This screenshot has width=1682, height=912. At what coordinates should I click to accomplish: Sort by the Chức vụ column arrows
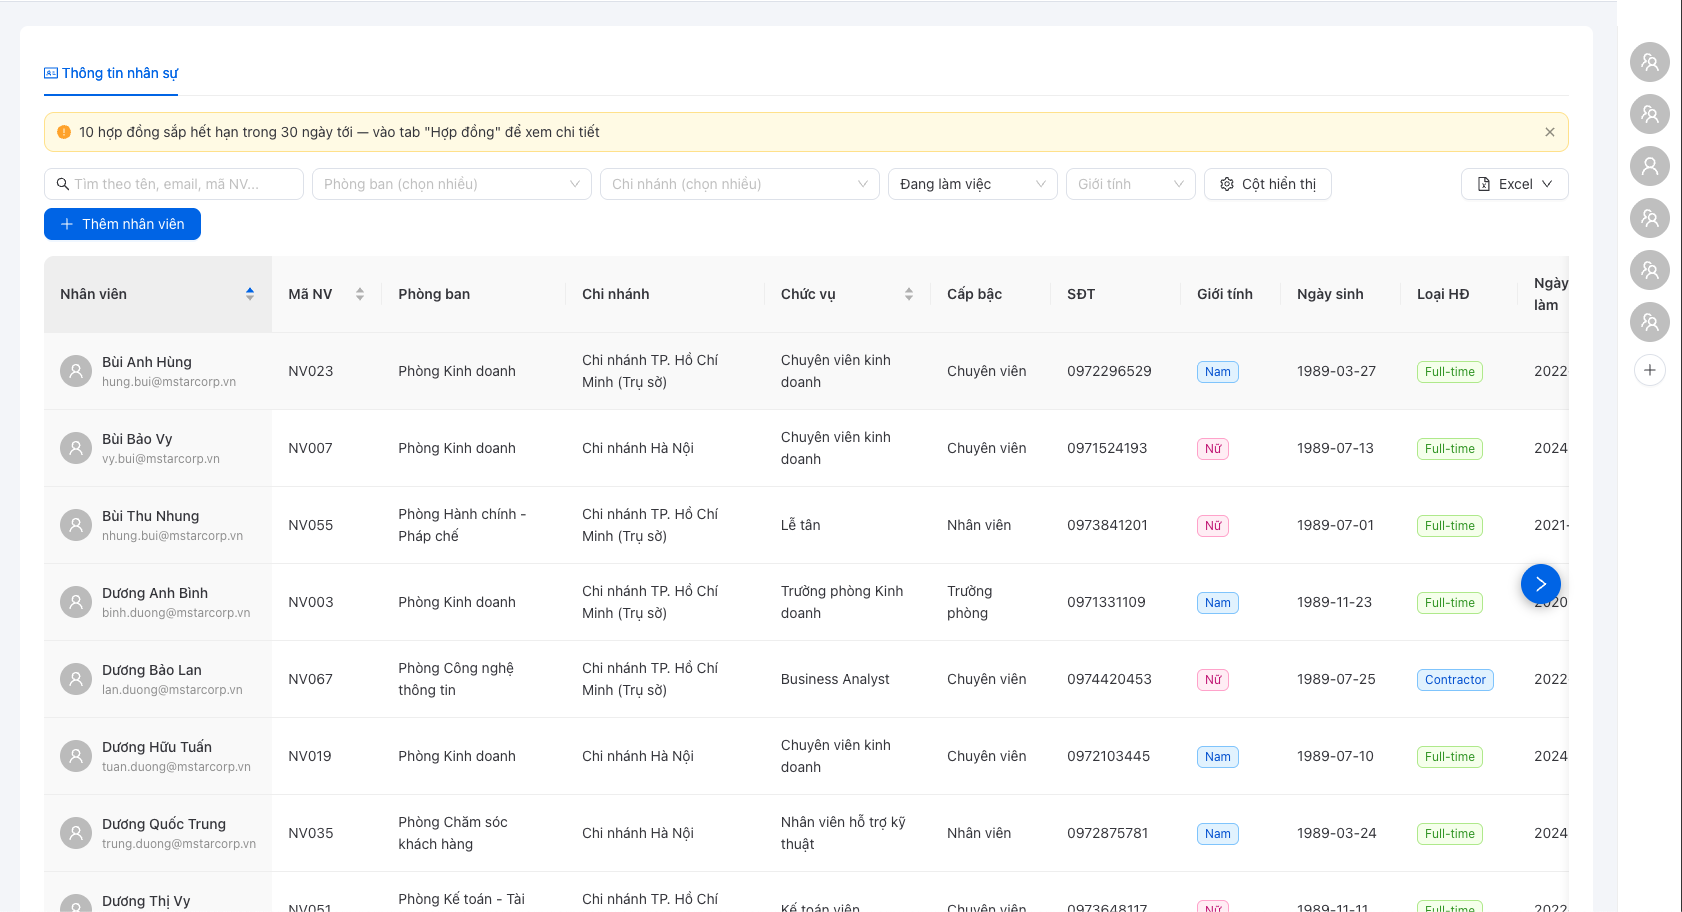[909, 294]
